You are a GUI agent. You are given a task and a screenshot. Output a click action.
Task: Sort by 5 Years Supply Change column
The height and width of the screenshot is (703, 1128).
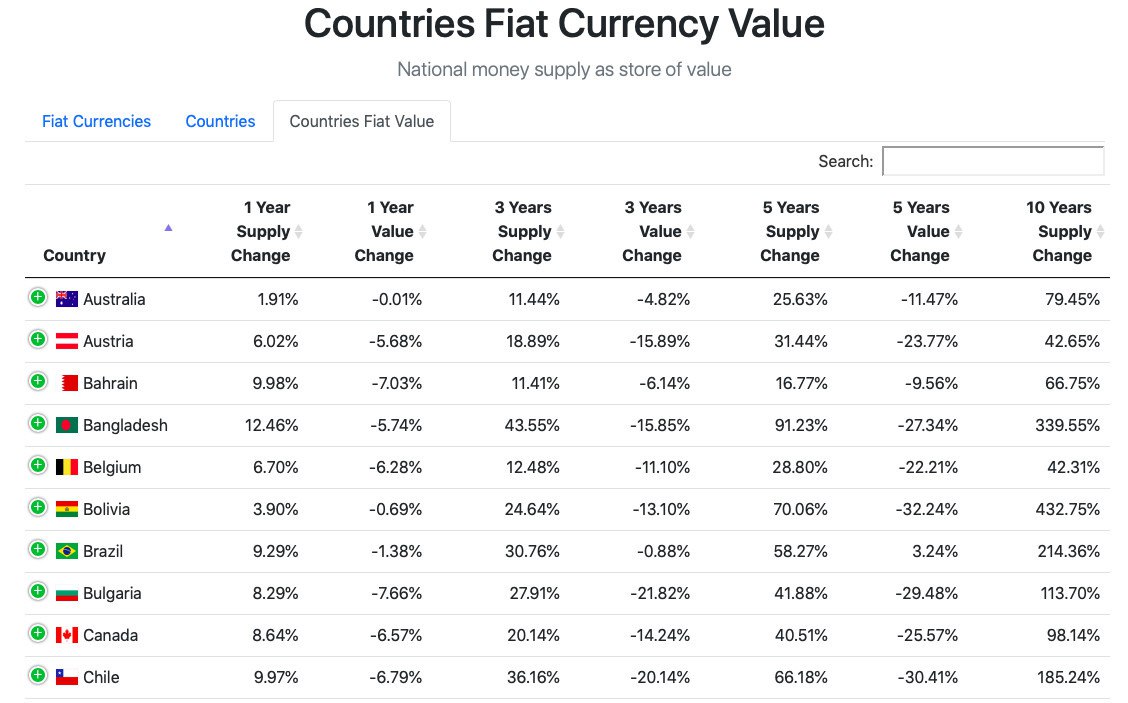tap(792, 231)
